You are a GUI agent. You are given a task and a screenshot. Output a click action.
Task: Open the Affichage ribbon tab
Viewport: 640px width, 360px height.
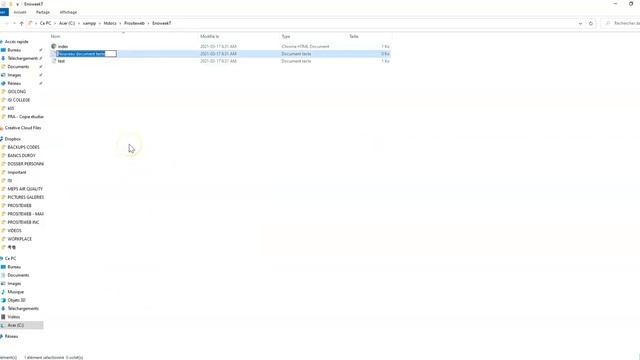[x=68, y=12]
